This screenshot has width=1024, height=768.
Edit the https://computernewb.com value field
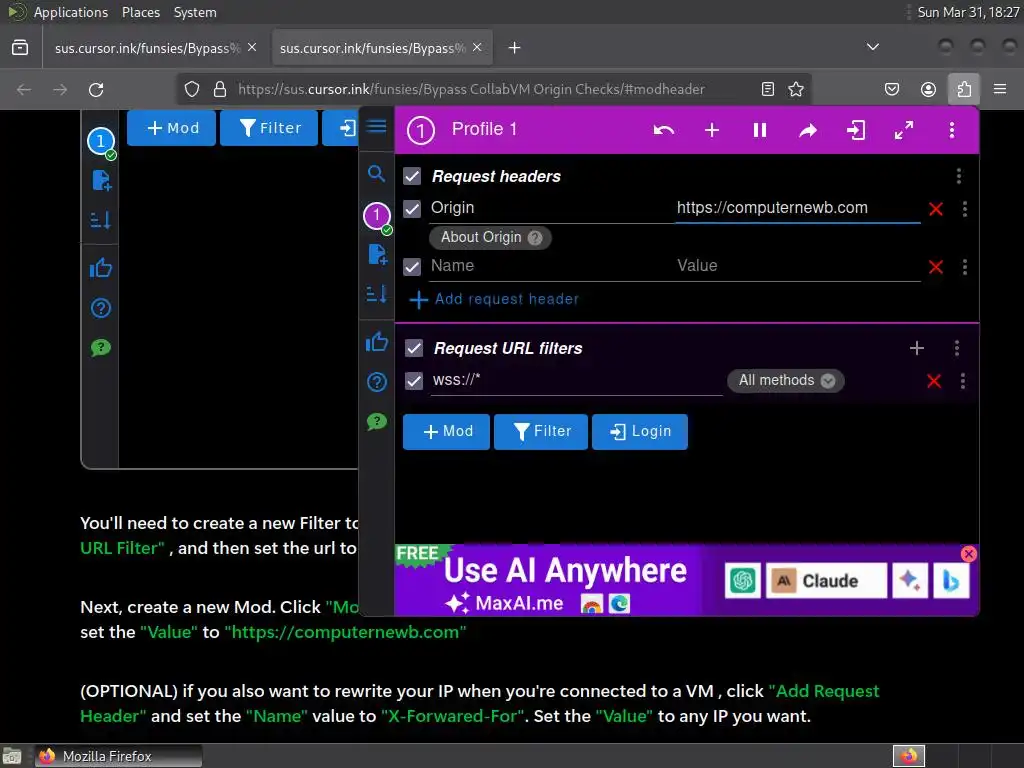(x=798, y=208)
